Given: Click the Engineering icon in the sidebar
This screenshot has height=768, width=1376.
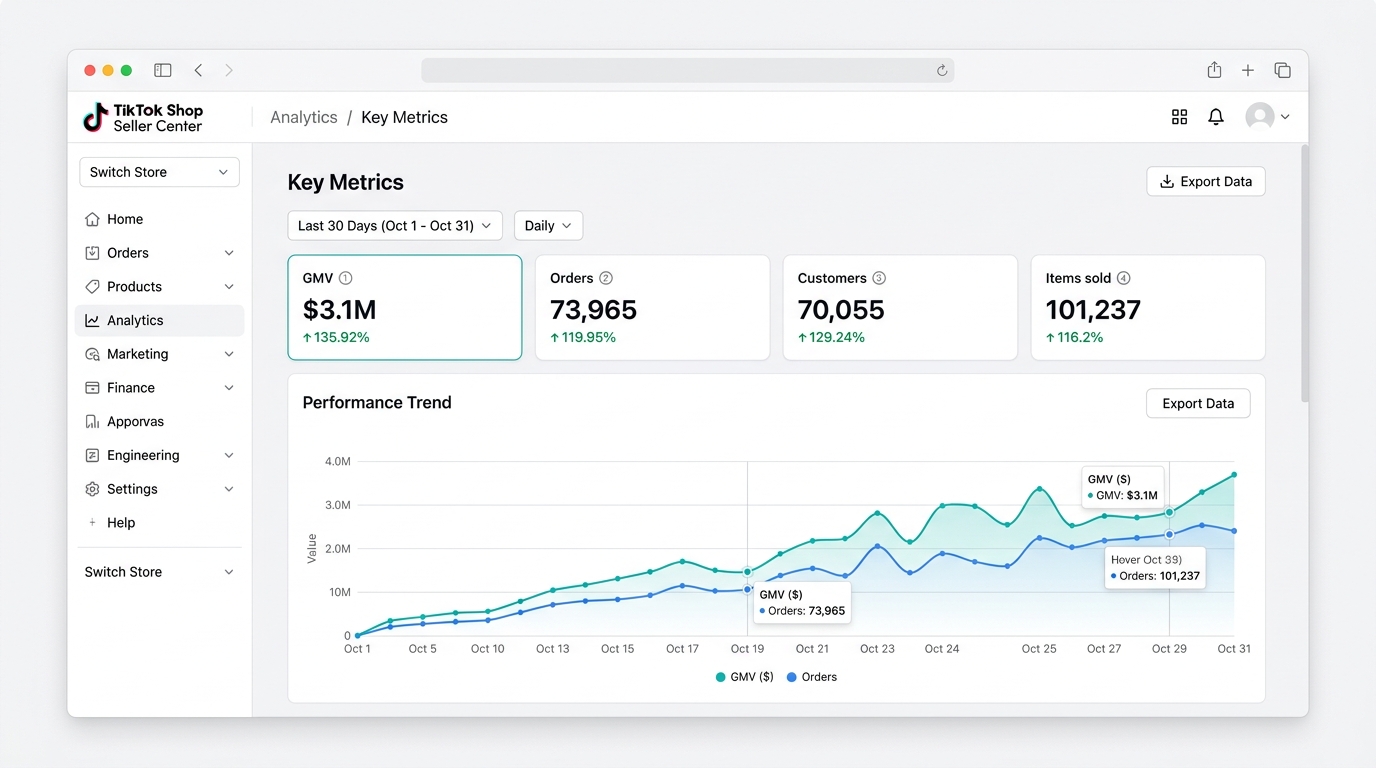Looking at the screenshot, I should pos(92,455).
